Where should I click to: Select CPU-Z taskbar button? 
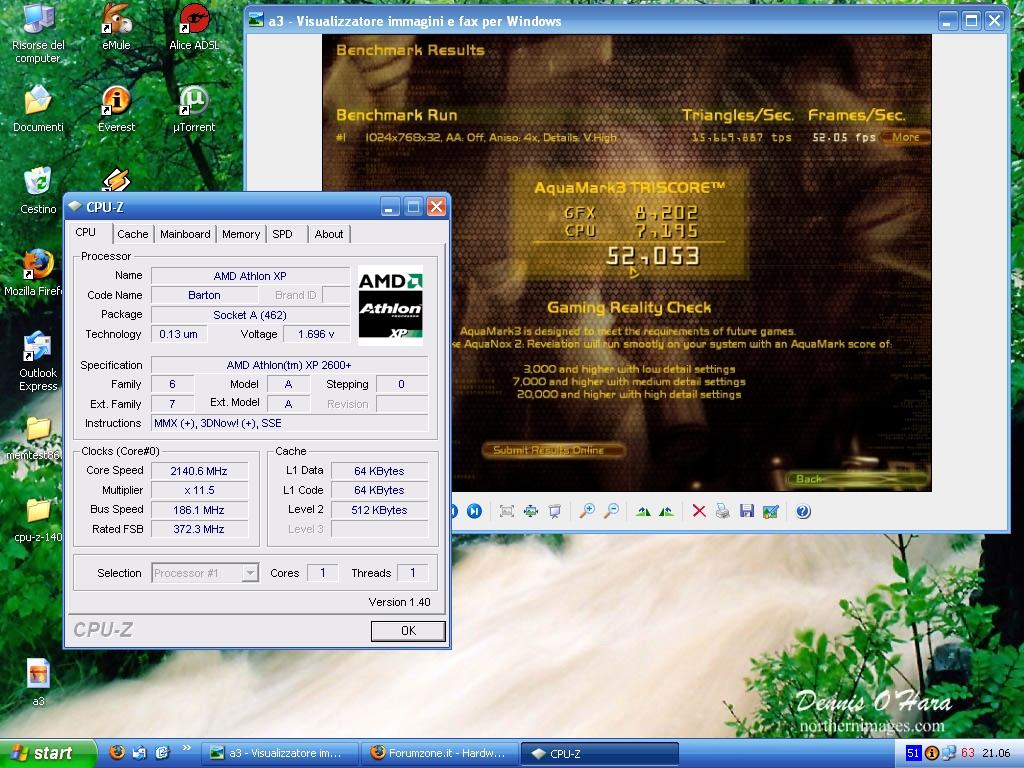[600, 753]
